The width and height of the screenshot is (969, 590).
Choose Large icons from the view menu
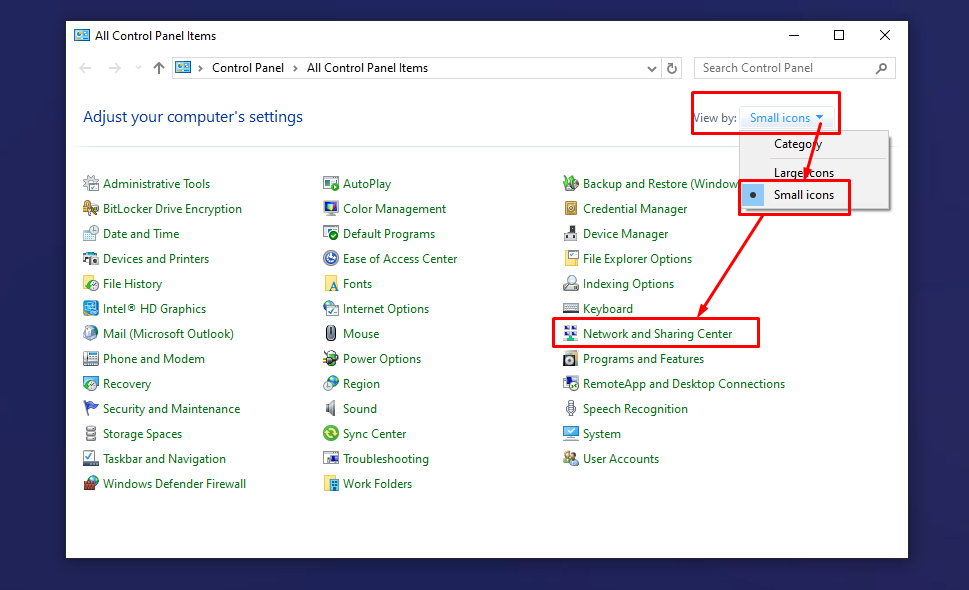coord(803,173)
